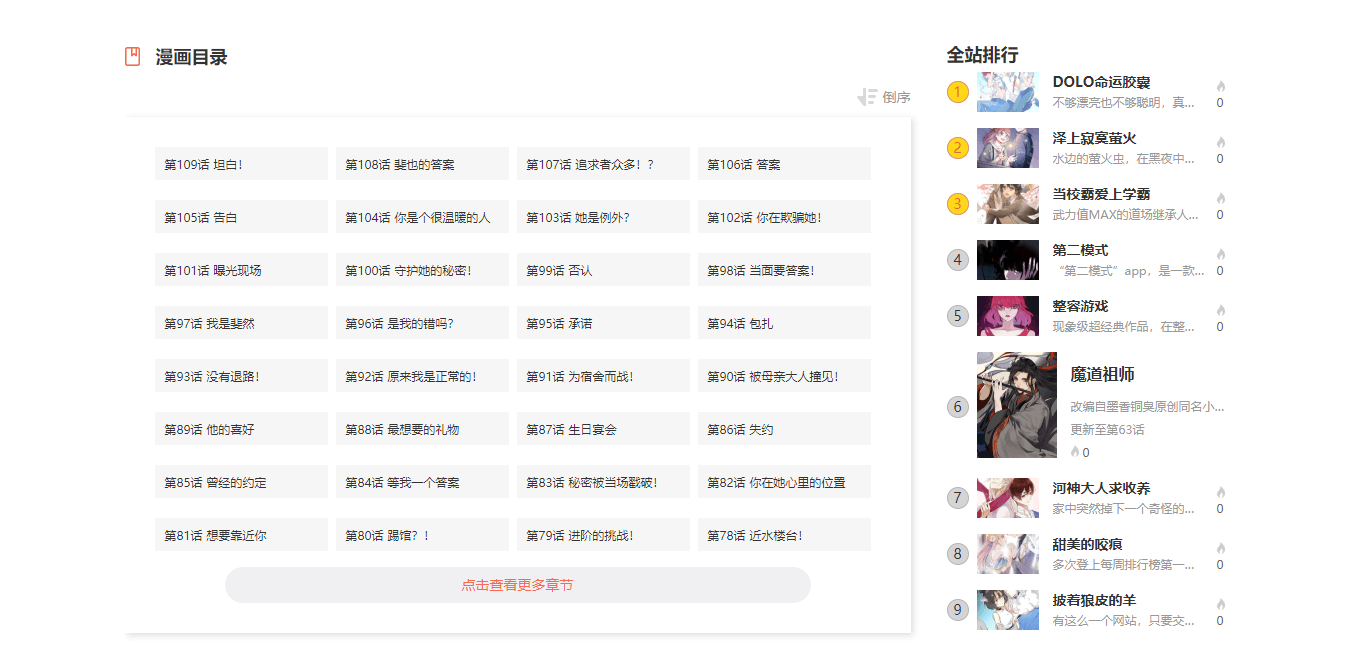Click the rank 3 gold badge

pos(958,204)
